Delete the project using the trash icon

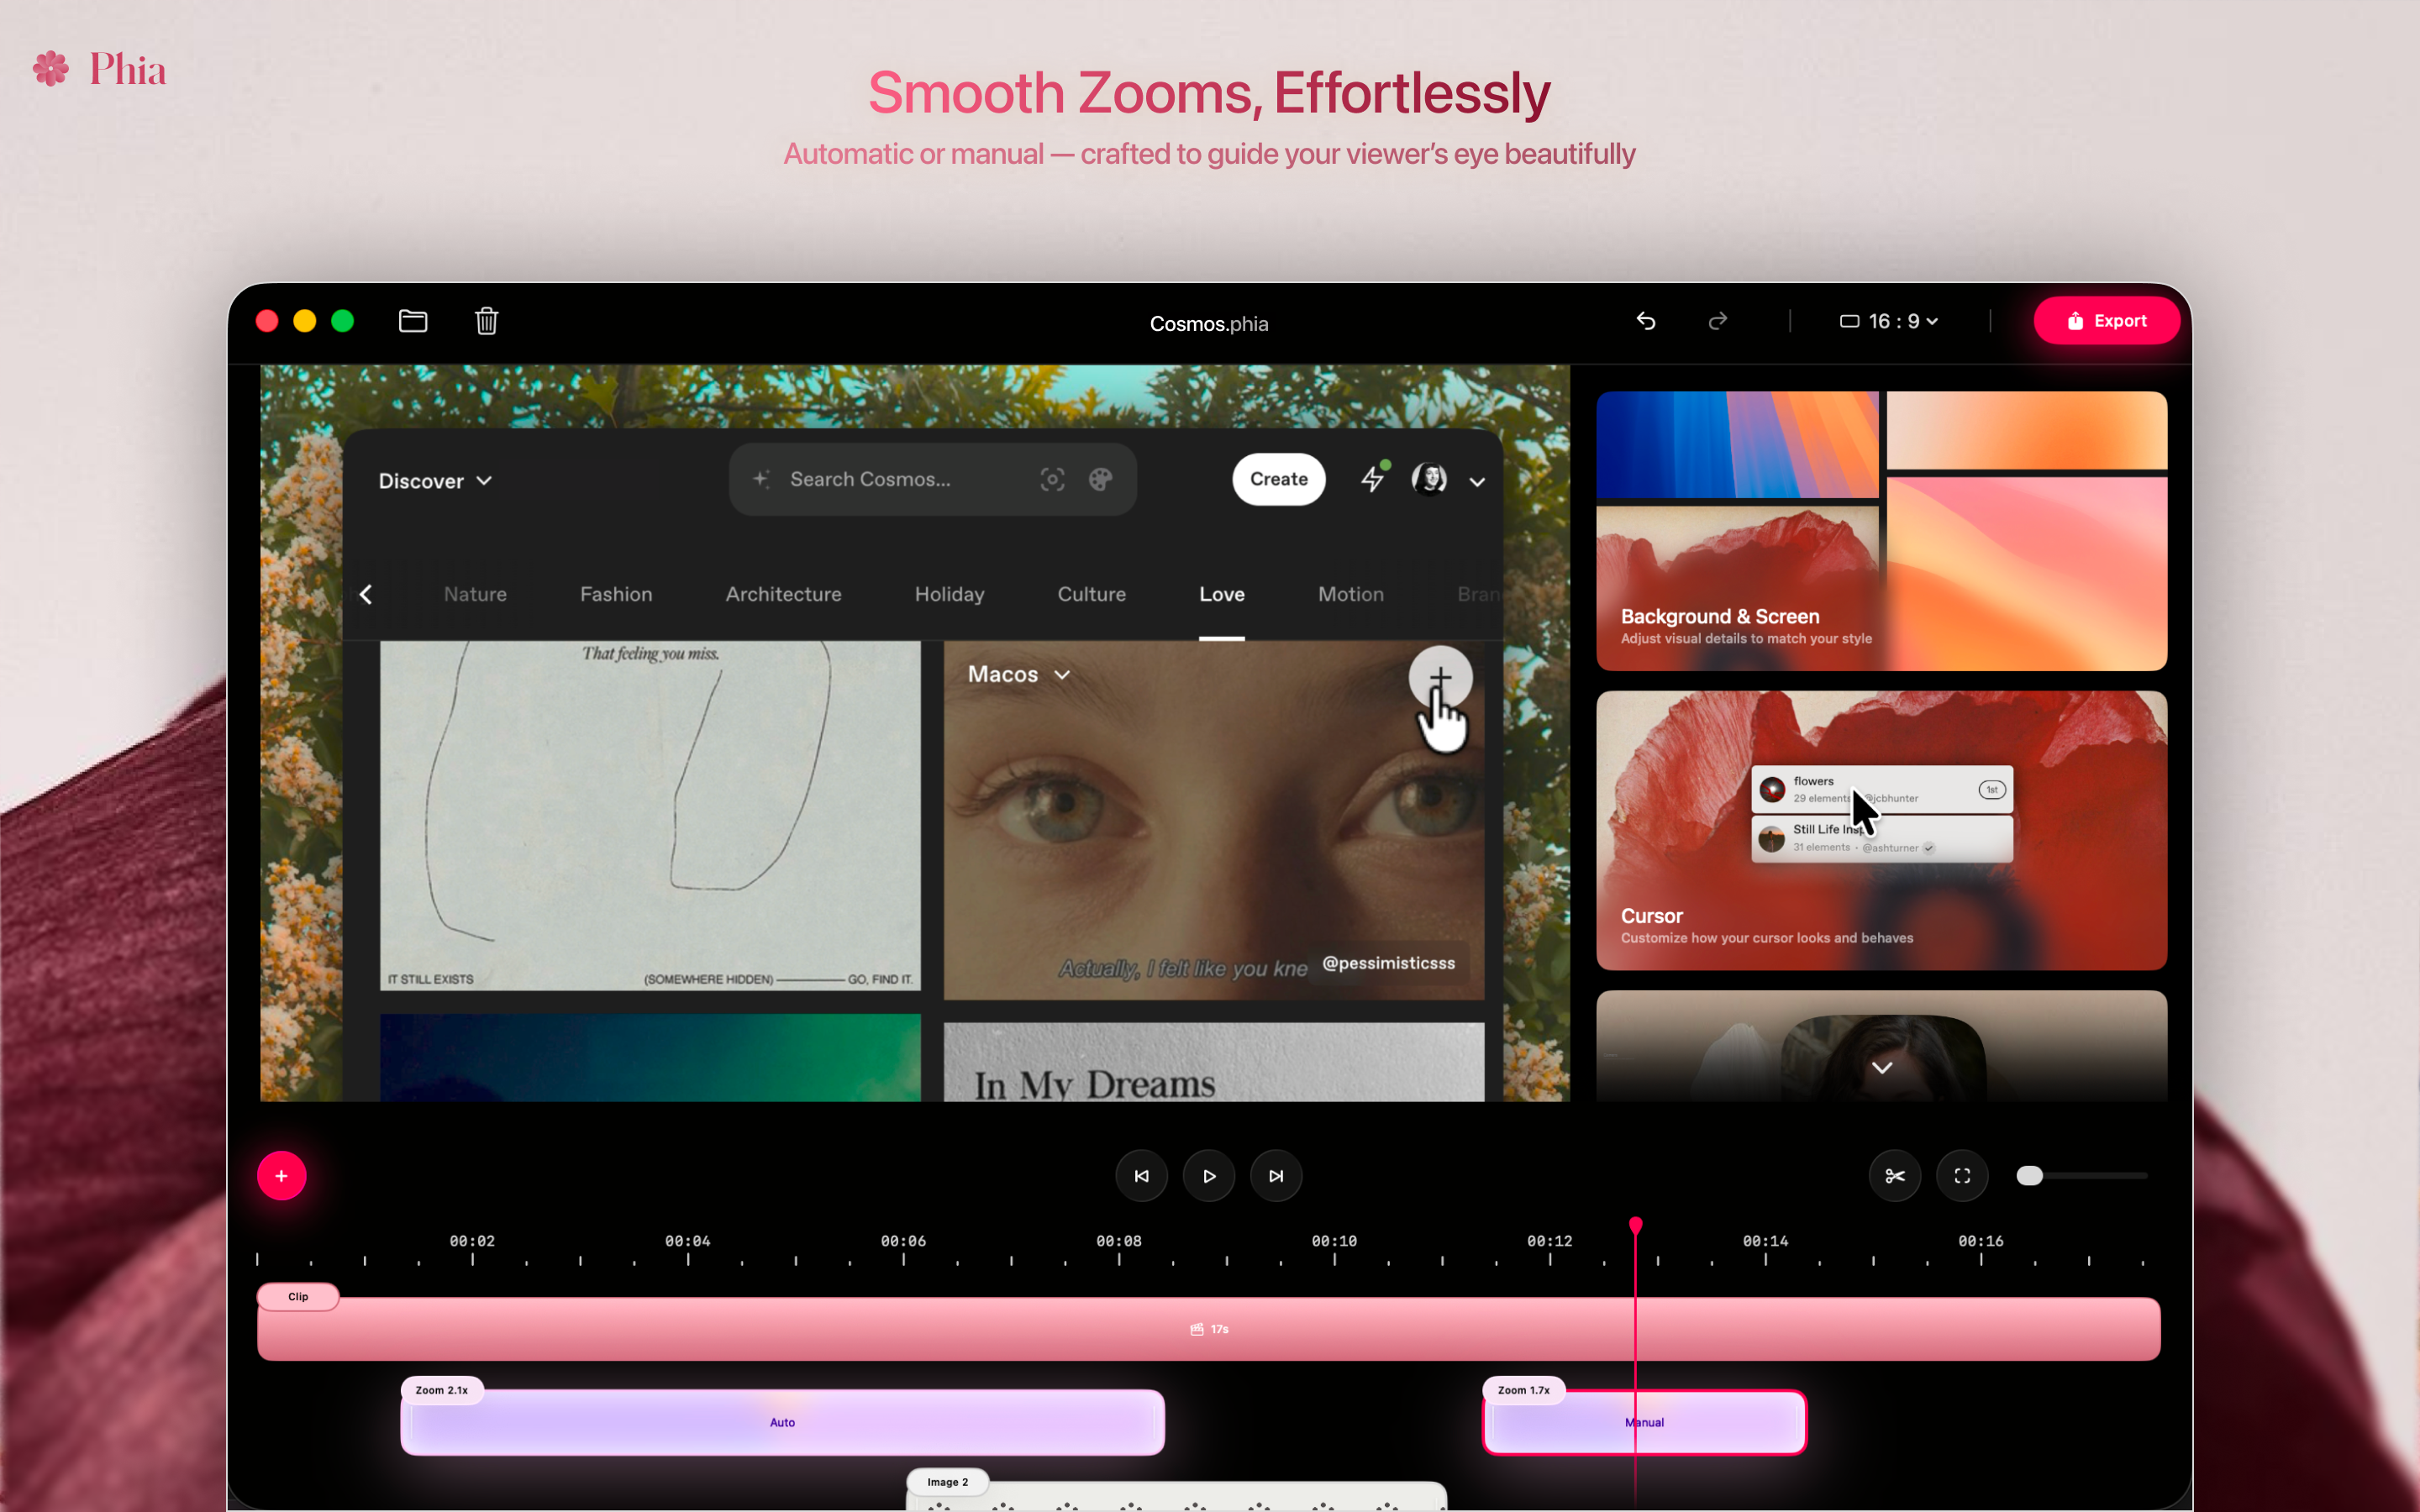pyautogui.click(x=486, y=320)
